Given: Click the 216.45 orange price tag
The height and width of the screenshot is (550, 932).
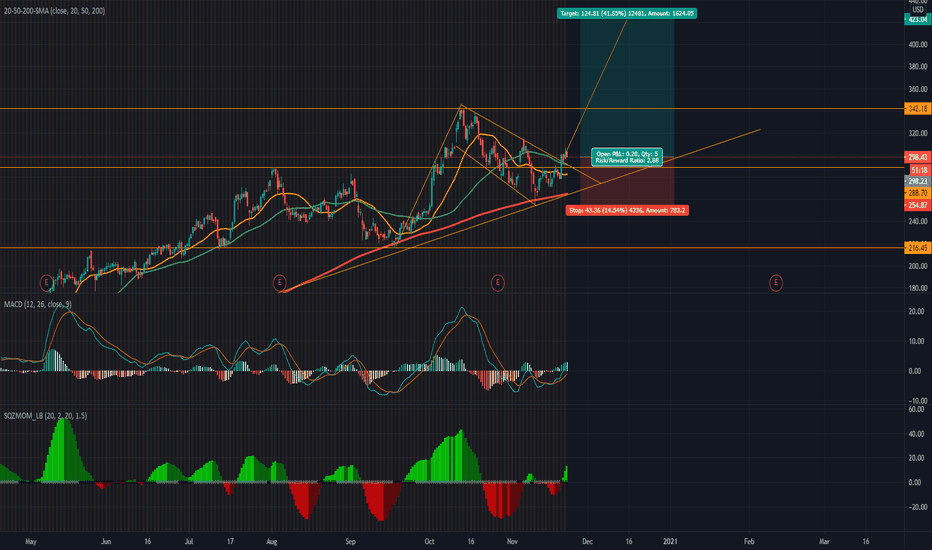Looking at the screenshot, I should [917, 248].
